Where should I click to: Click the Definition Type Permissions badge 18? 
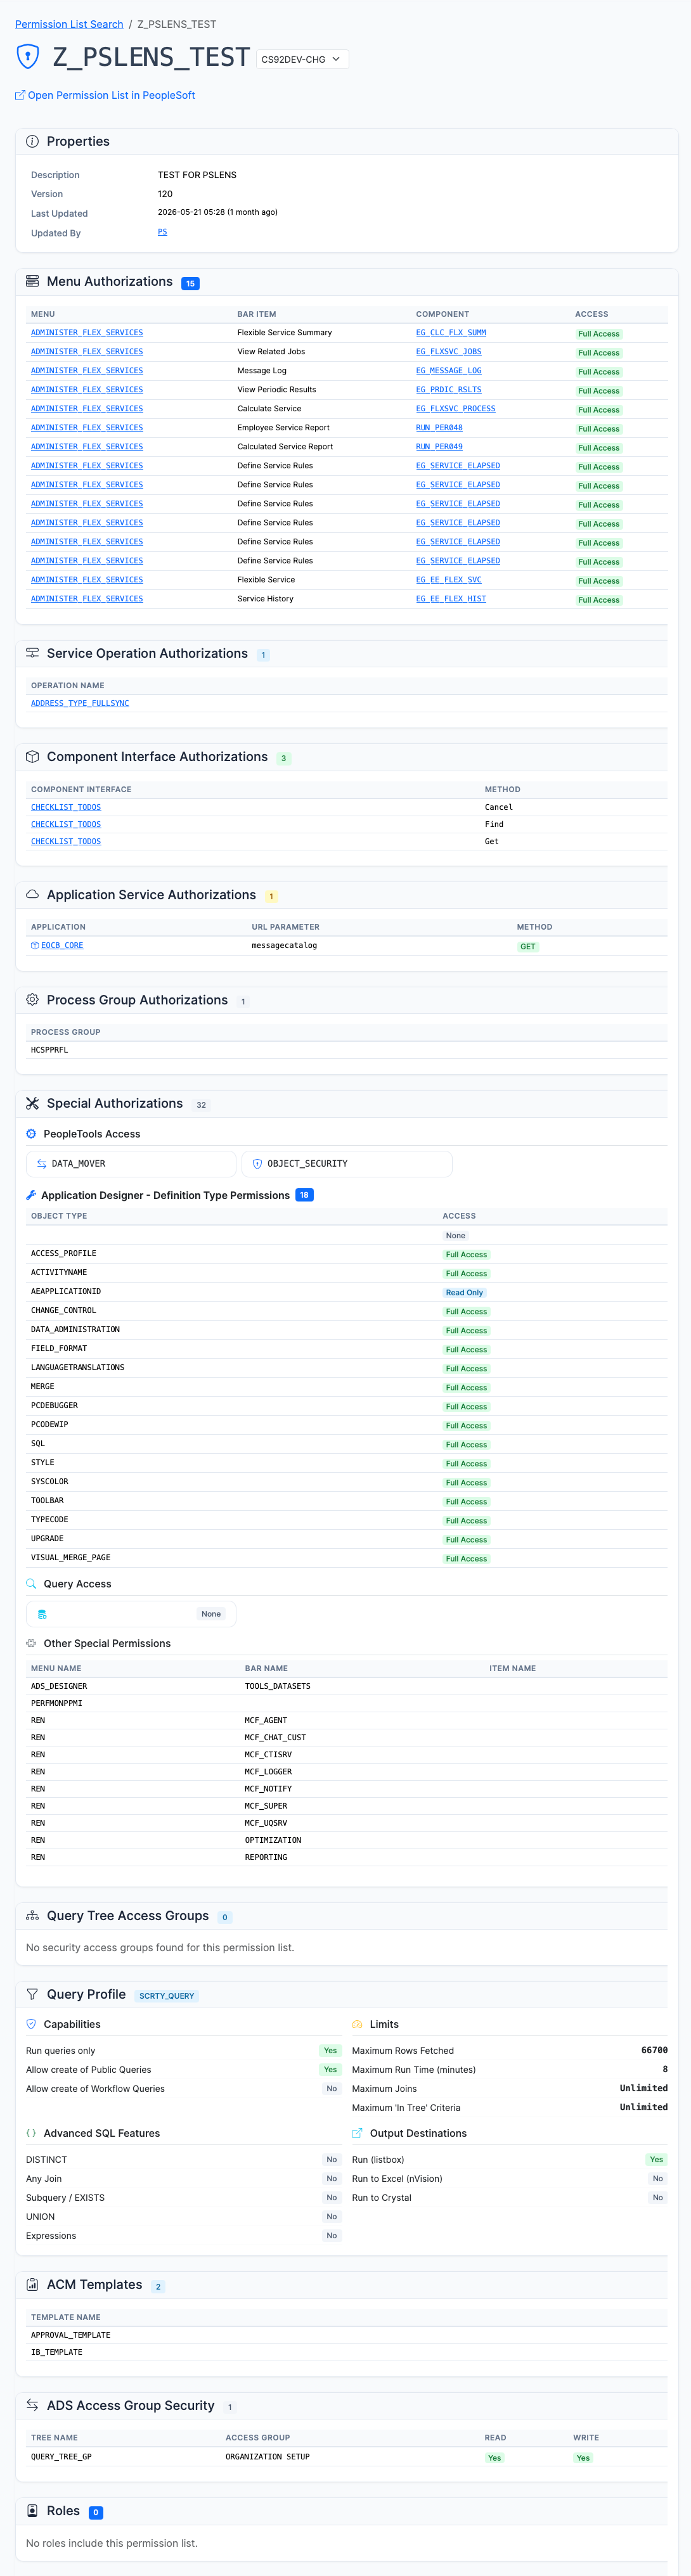click(x=305, y=1195)
